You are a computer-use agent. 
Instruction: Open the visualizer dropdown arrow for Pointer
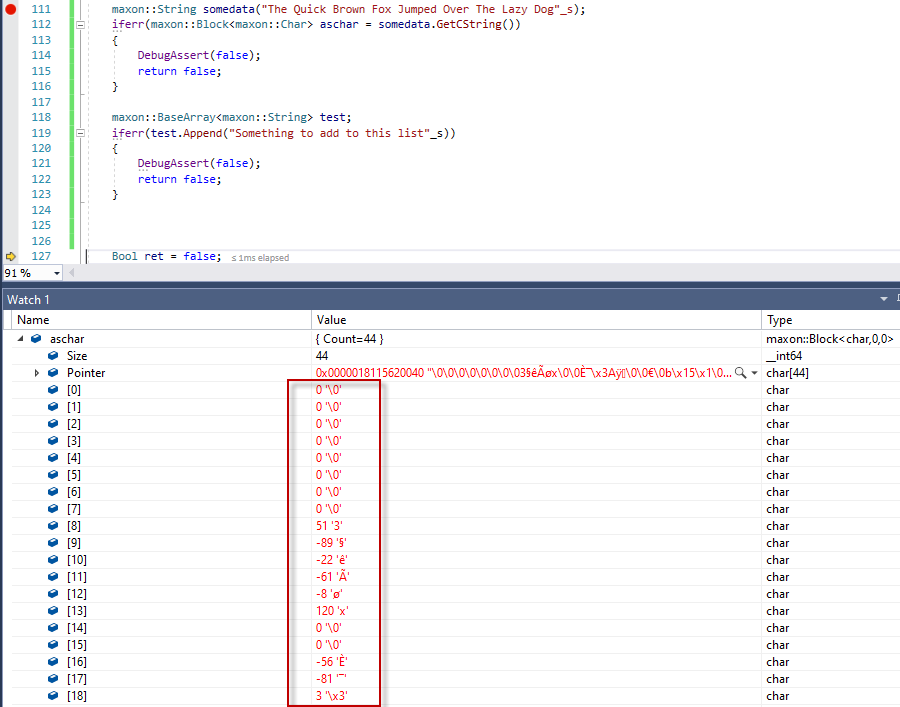tap(755, 373)
